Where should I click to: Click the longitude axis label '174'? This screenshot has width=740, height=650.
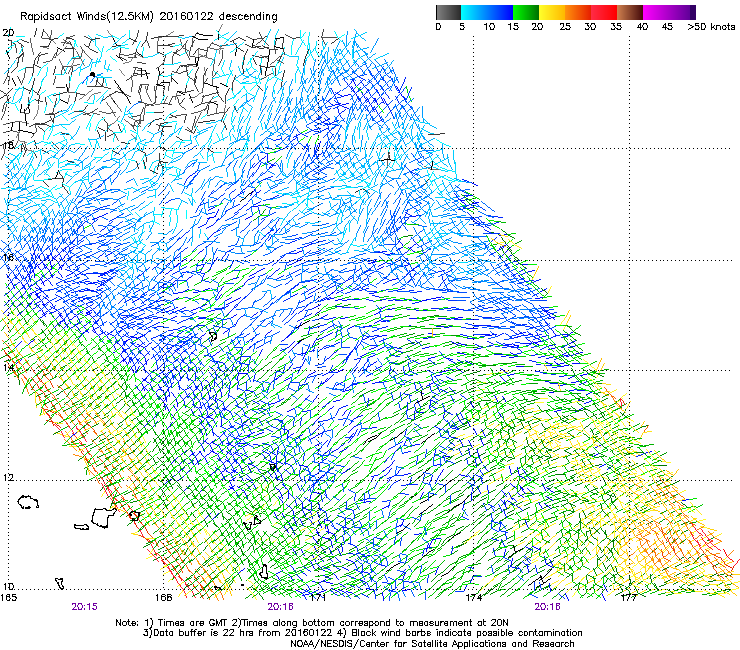(474, 598)
